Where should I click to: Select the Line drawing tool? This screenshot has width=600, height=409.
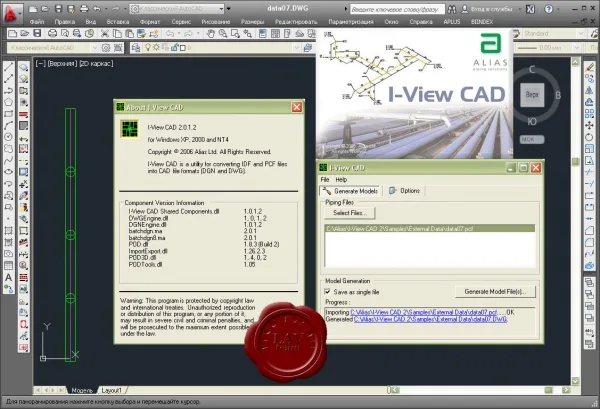click(8, 67)
